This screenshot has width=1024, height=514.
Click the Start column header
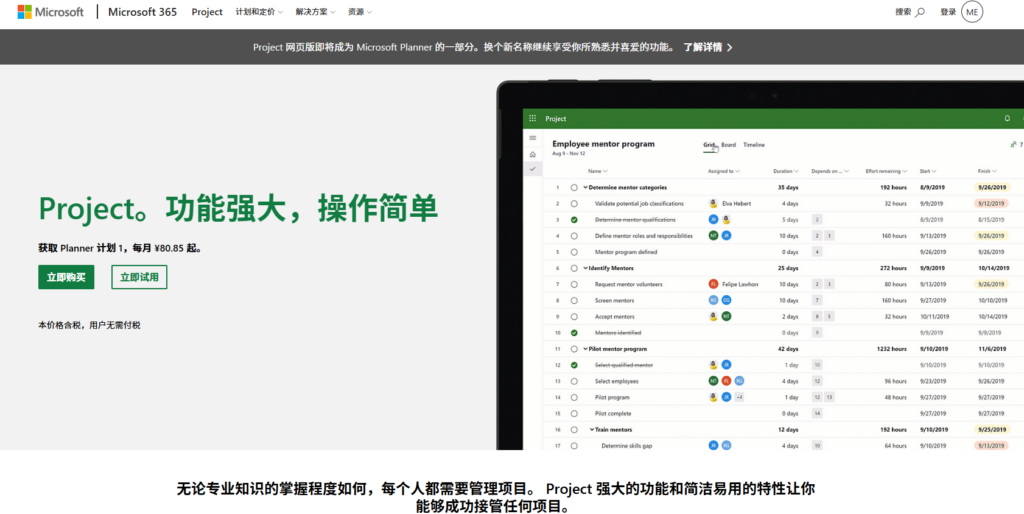click(928, 171)
